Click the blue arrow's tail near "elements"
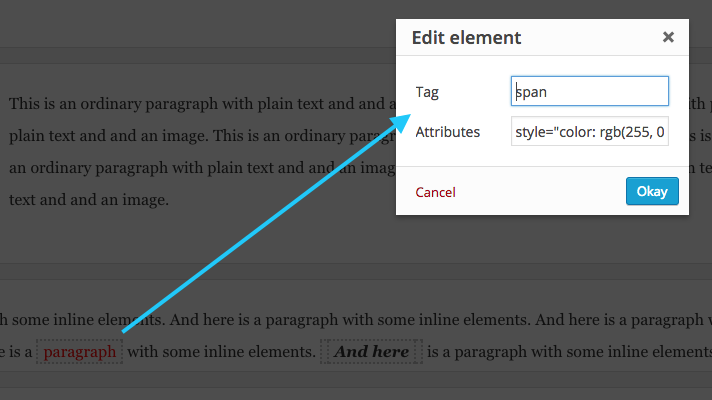The image size is (712, 400). click(x=126, y=330)
